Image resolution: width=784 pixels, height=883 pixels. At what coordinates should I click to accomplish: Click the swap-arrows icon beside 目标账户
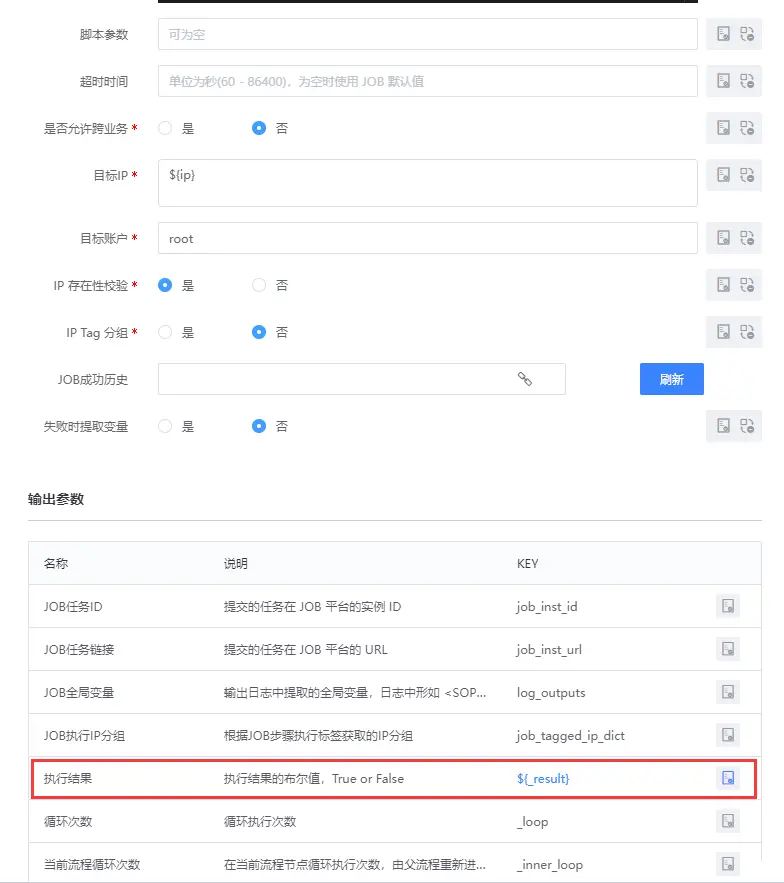click(x=747, y=238)
